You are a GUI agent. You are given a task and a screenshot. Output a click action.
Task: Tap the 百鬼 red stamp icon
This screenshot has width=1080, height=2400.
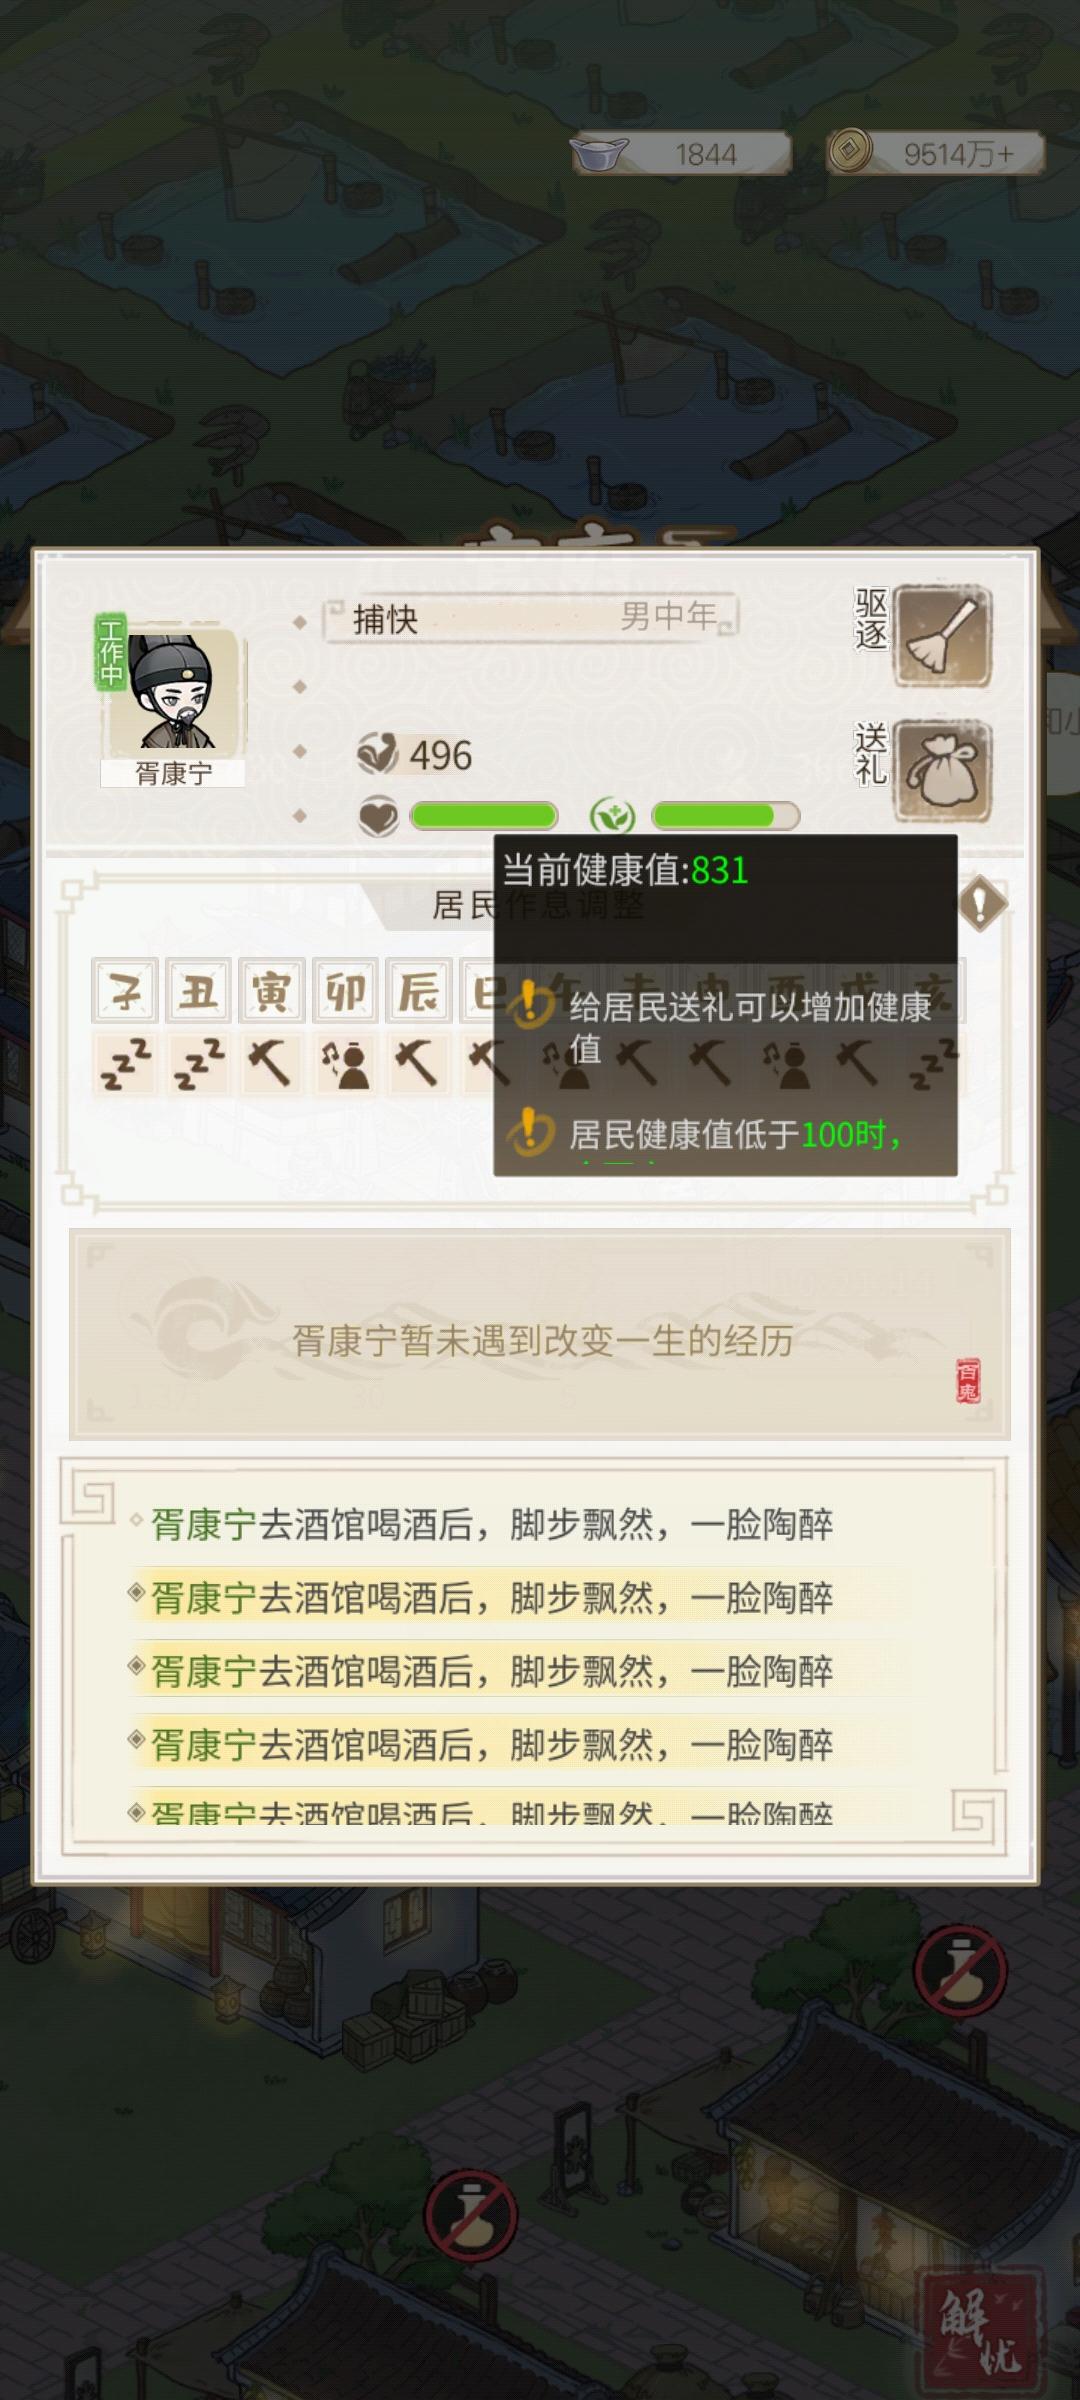point(968,1381)
